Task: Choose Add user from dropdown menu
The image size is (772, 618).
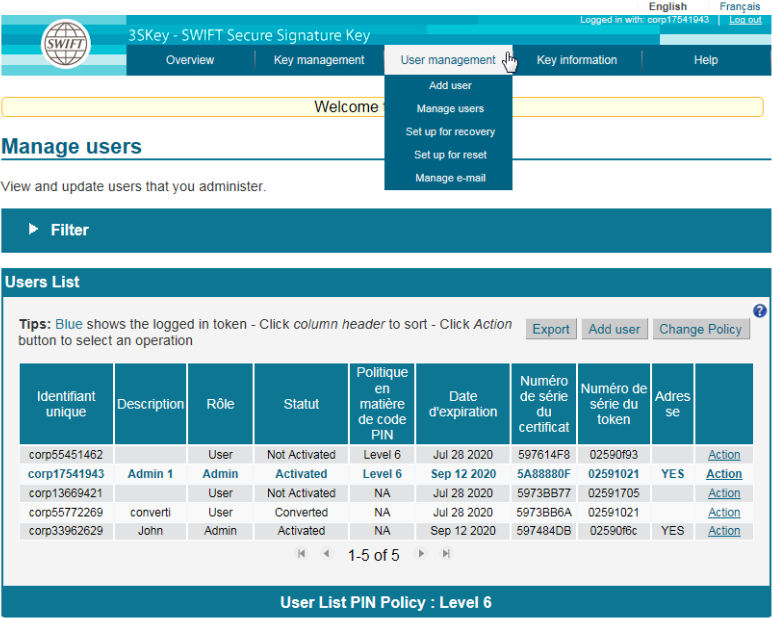Action: (450, 86)
